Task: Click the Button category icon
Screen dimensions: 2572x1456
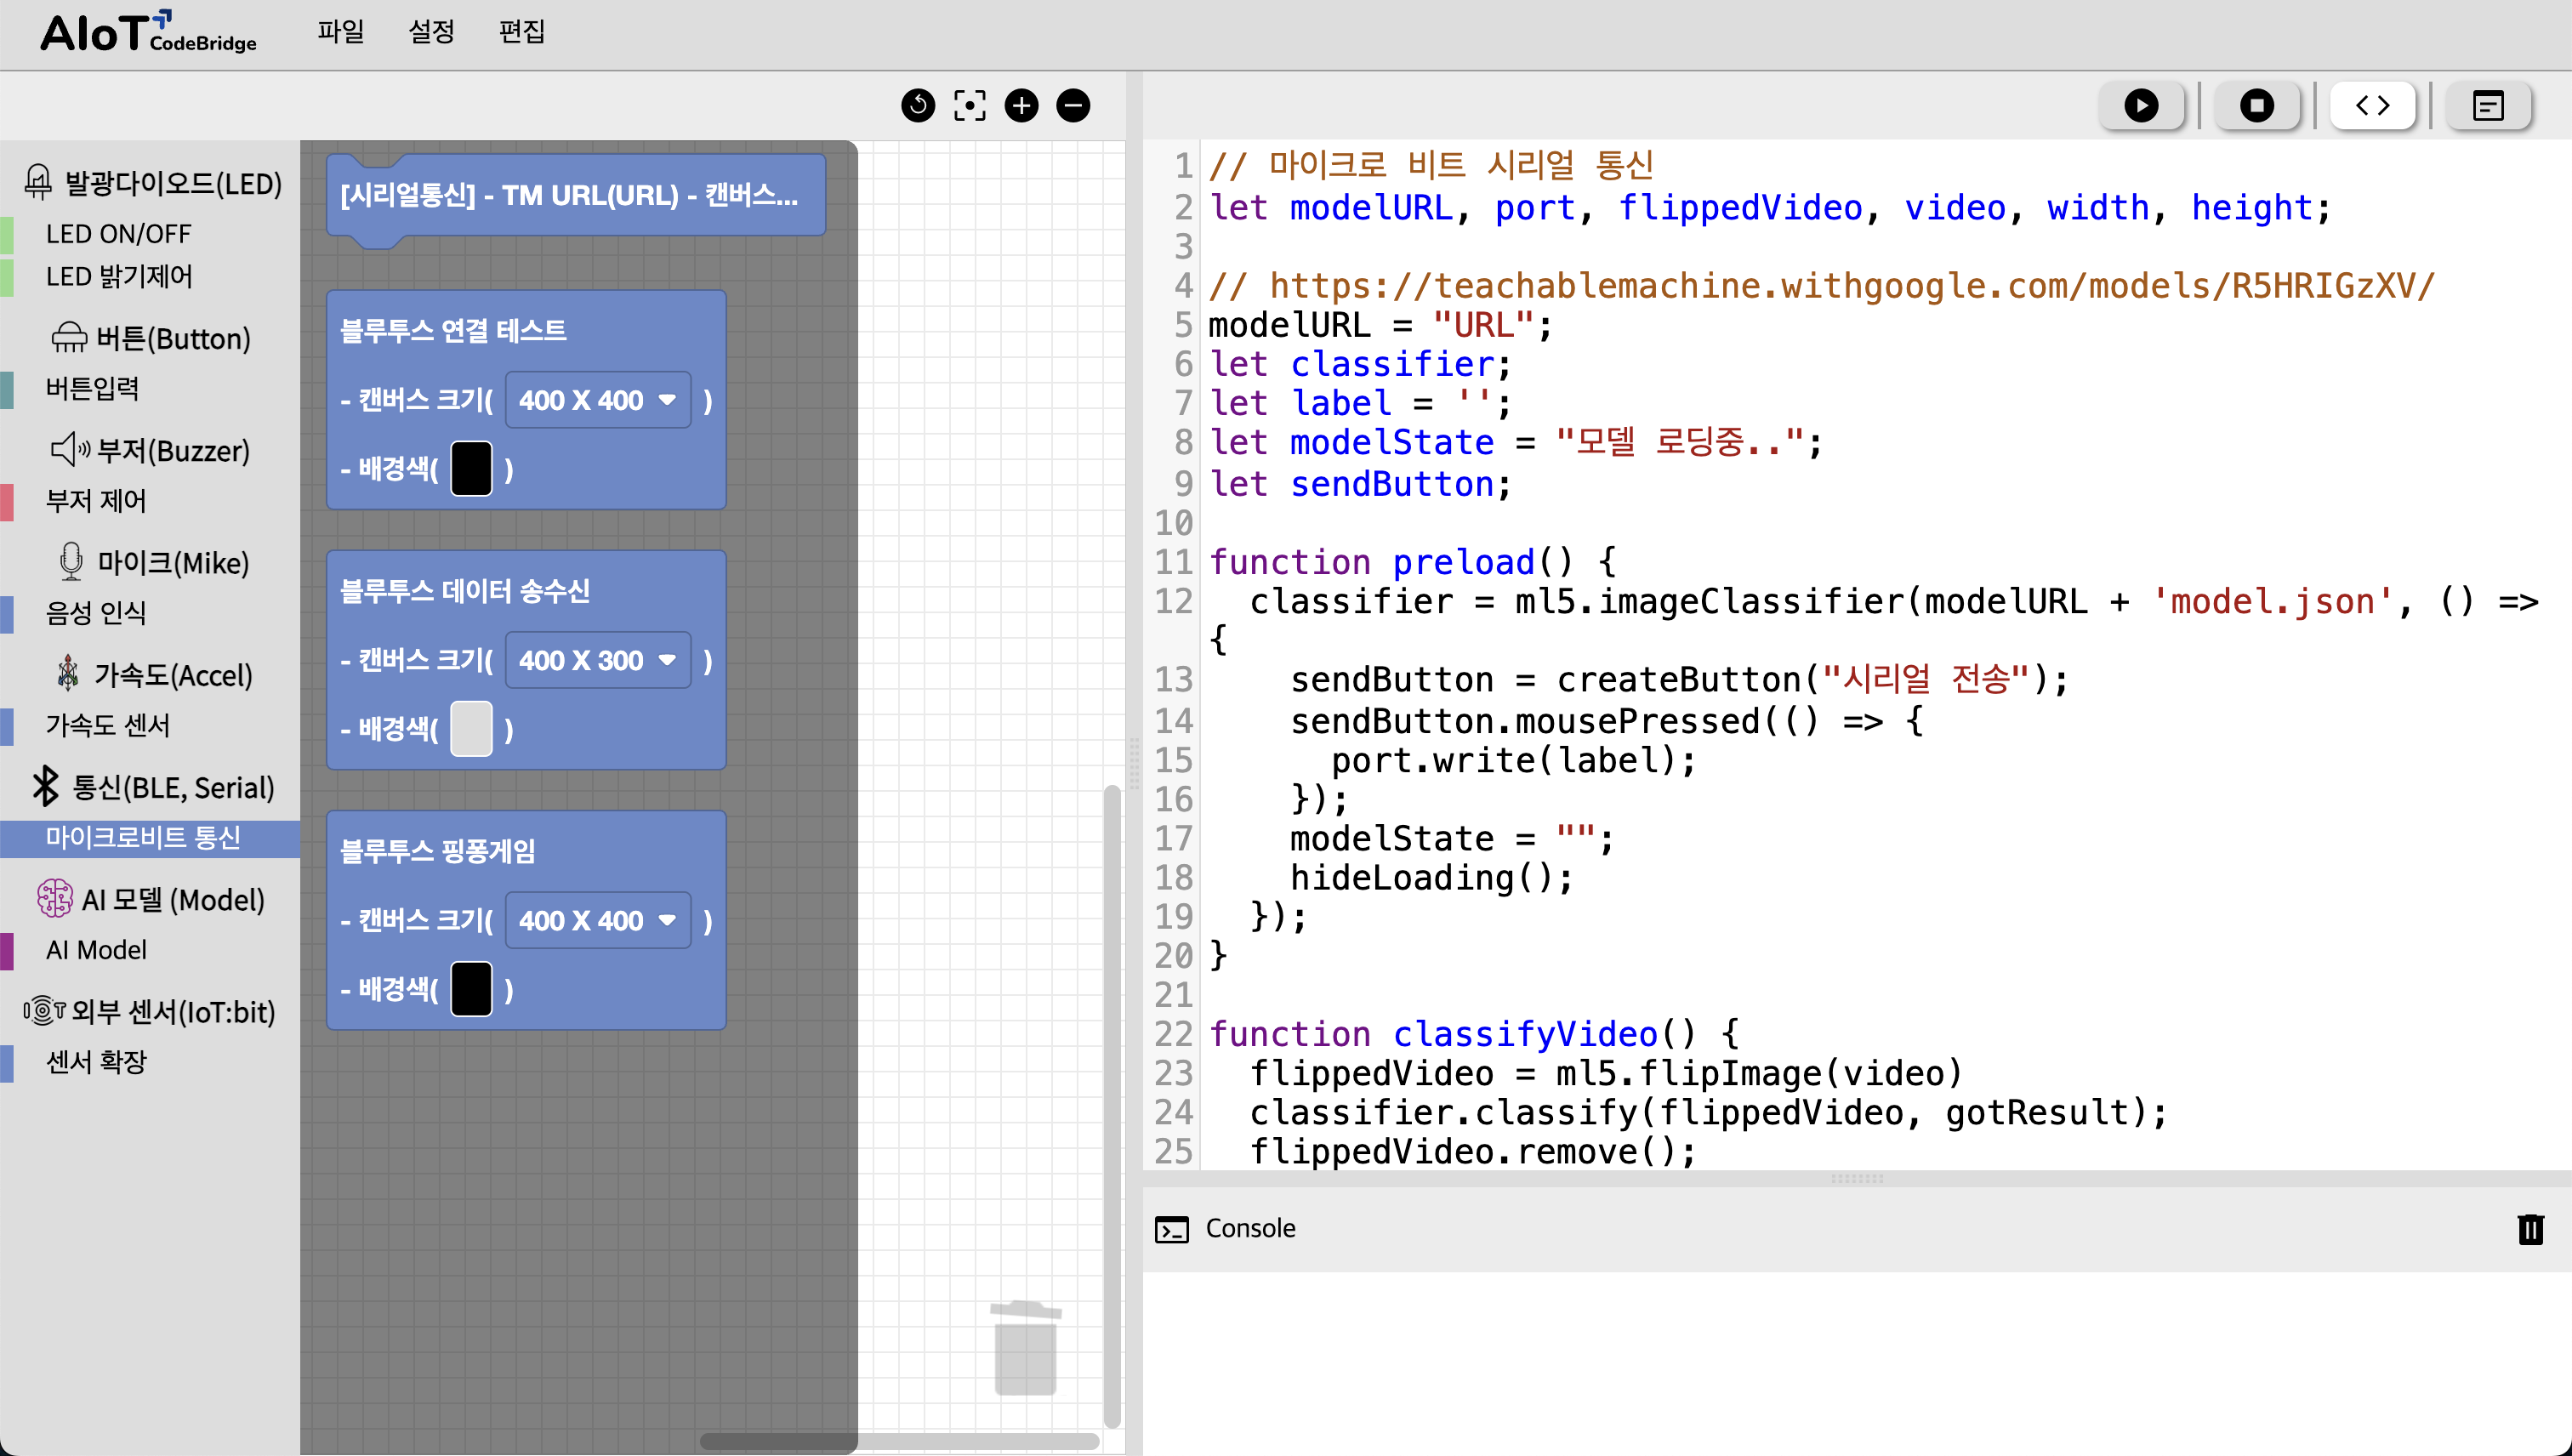Action: tap(69, 338)
